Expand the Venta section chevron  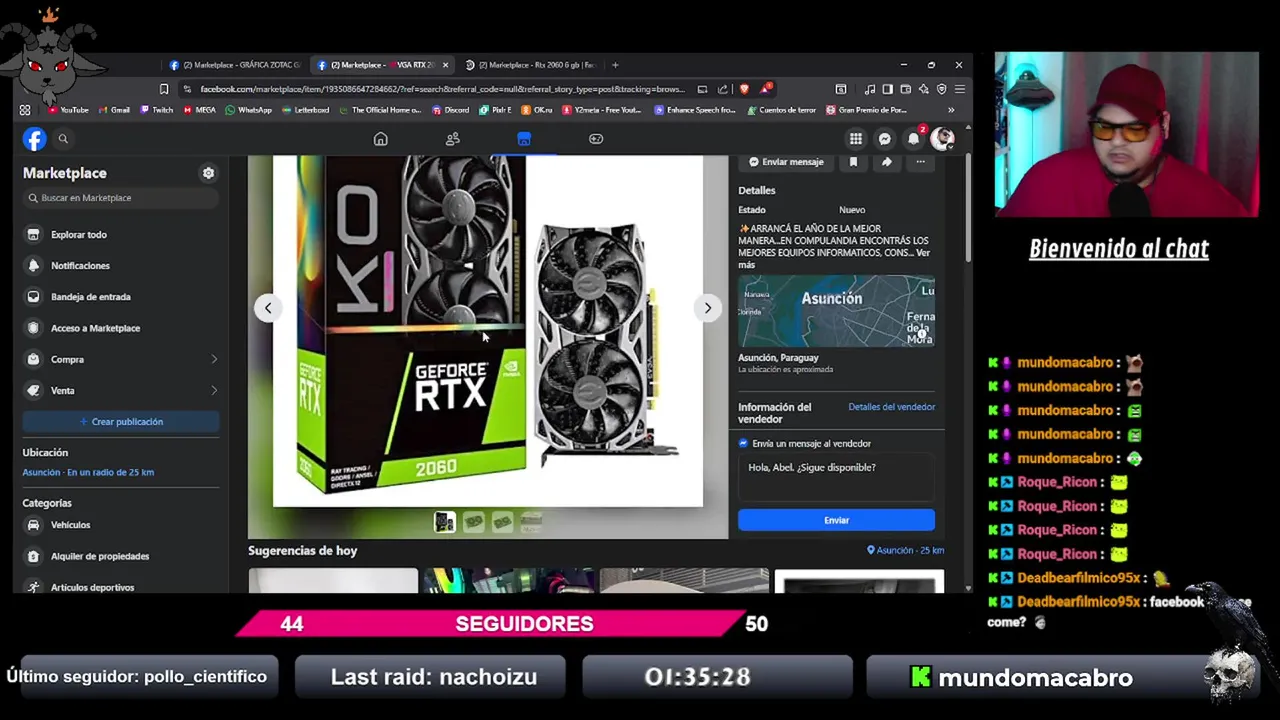[x=214, y=390]
